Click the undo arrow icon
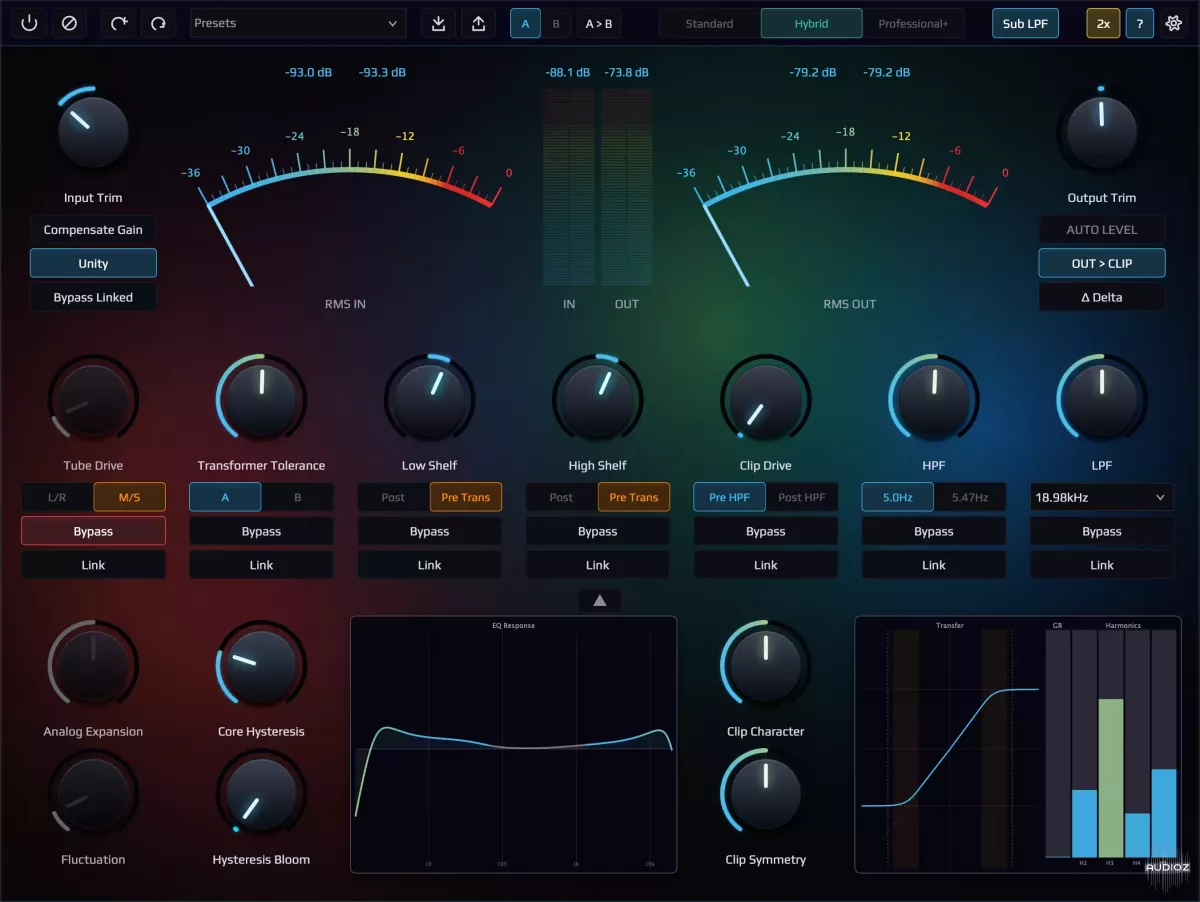The width and height of the screenshot is (1200, 902). 119,23
